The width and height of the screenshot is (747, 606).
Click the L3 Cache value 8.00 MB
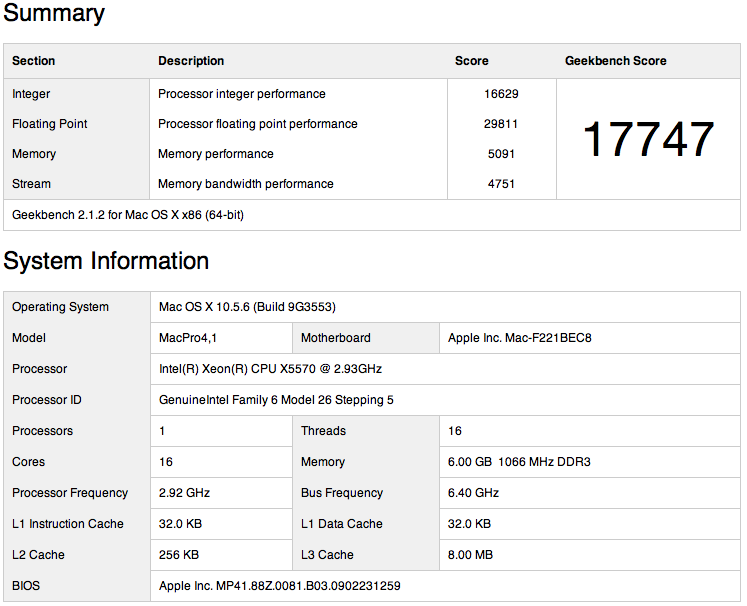pos(469,555)
